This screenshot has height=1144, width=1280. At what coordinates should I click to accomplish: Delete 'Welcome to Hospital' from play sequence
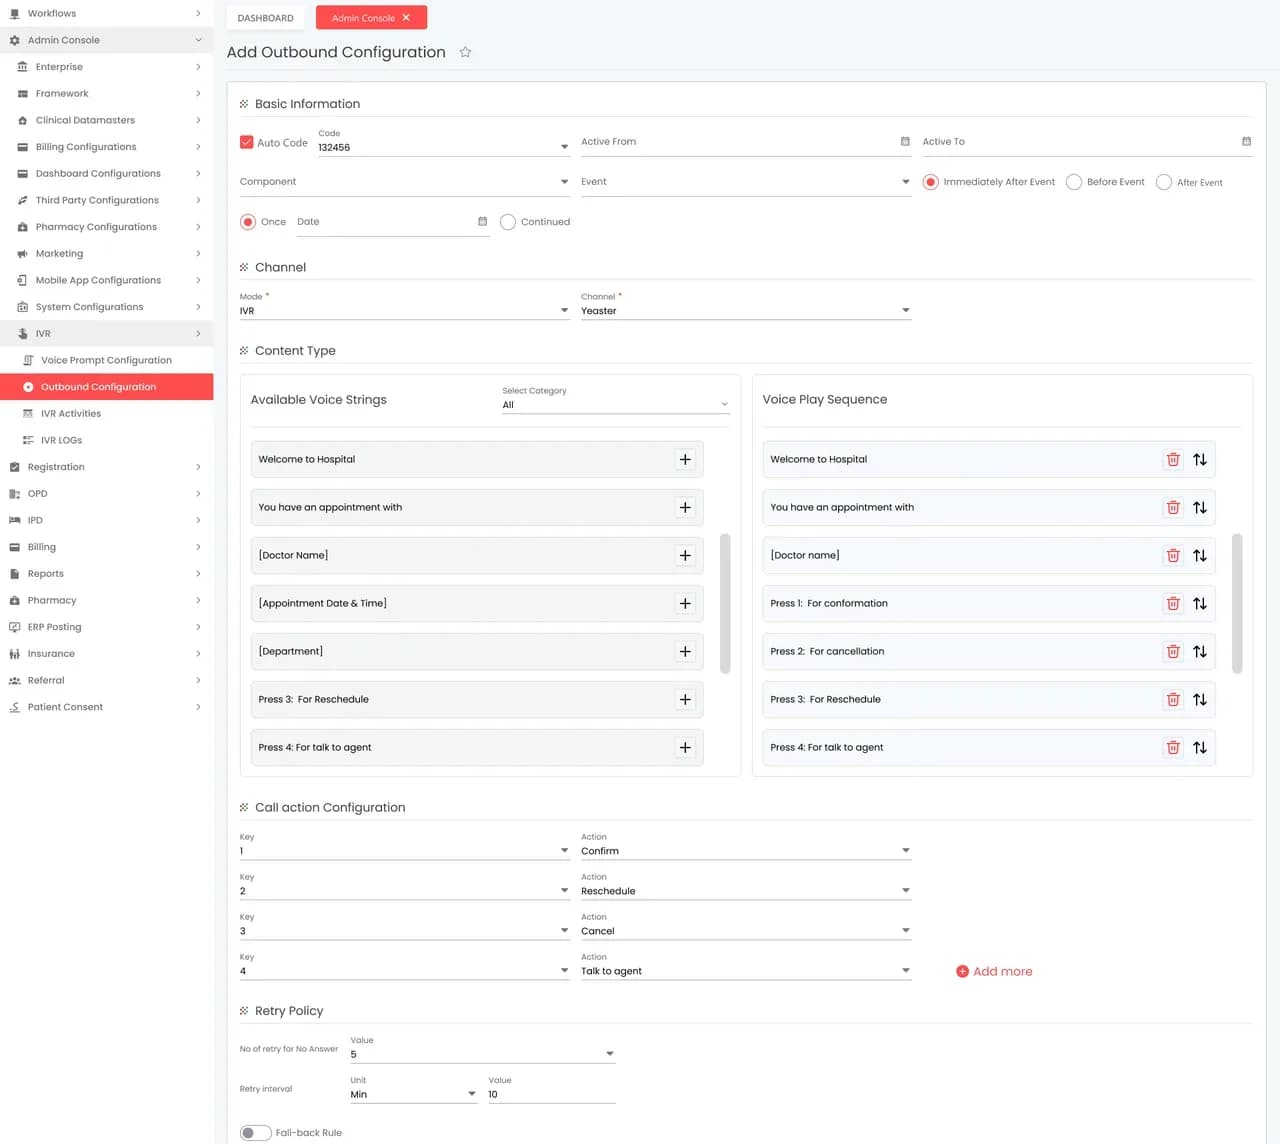click(x=1173, y=460)
